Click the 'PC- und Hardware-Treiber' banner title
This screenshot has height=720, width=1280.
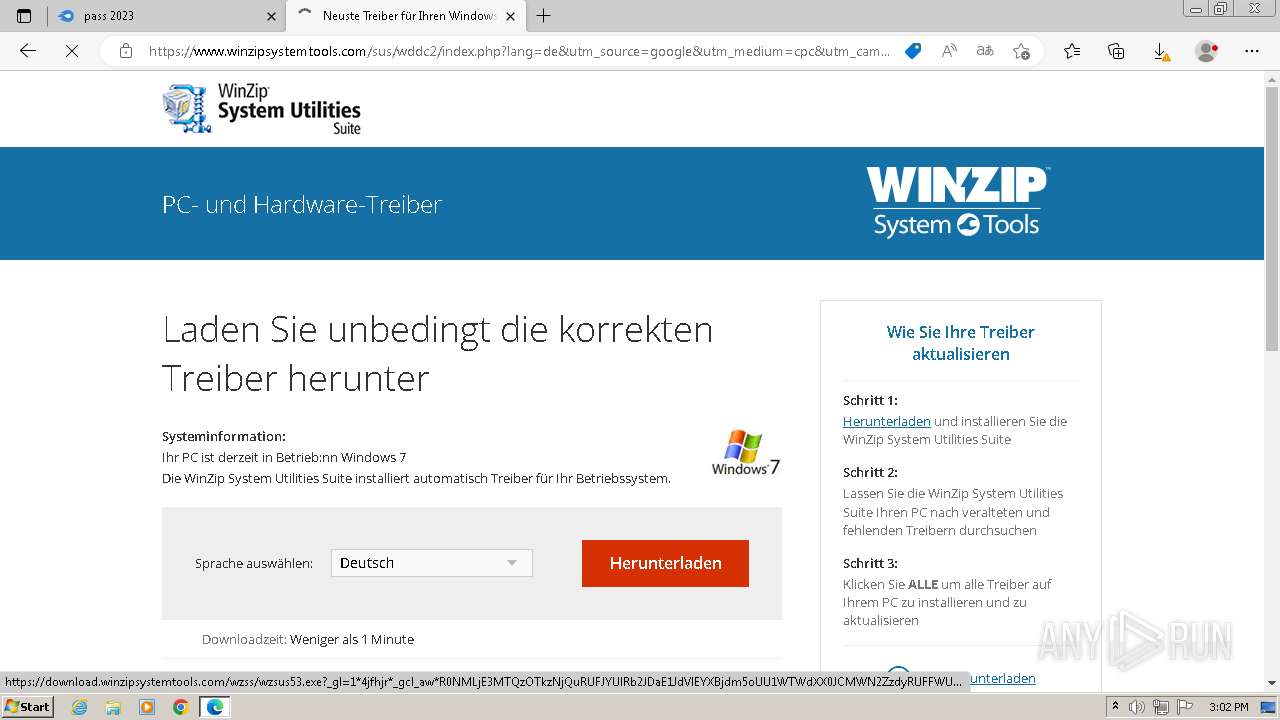pyautogui.click(x=302, y=204)
